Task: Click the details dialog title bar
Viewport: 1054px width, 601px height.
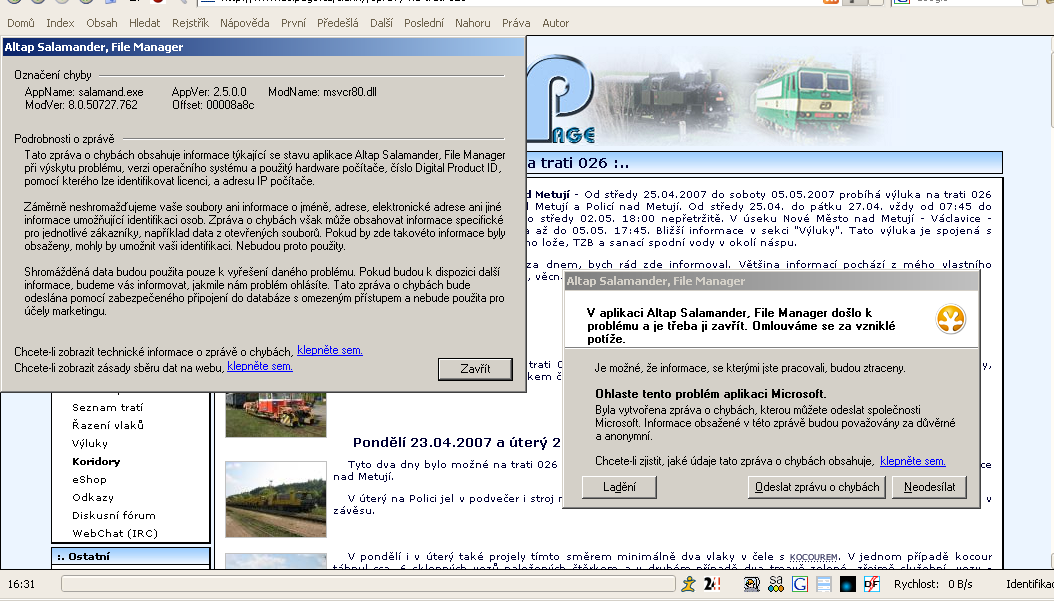Action: (x=263, y=47)
